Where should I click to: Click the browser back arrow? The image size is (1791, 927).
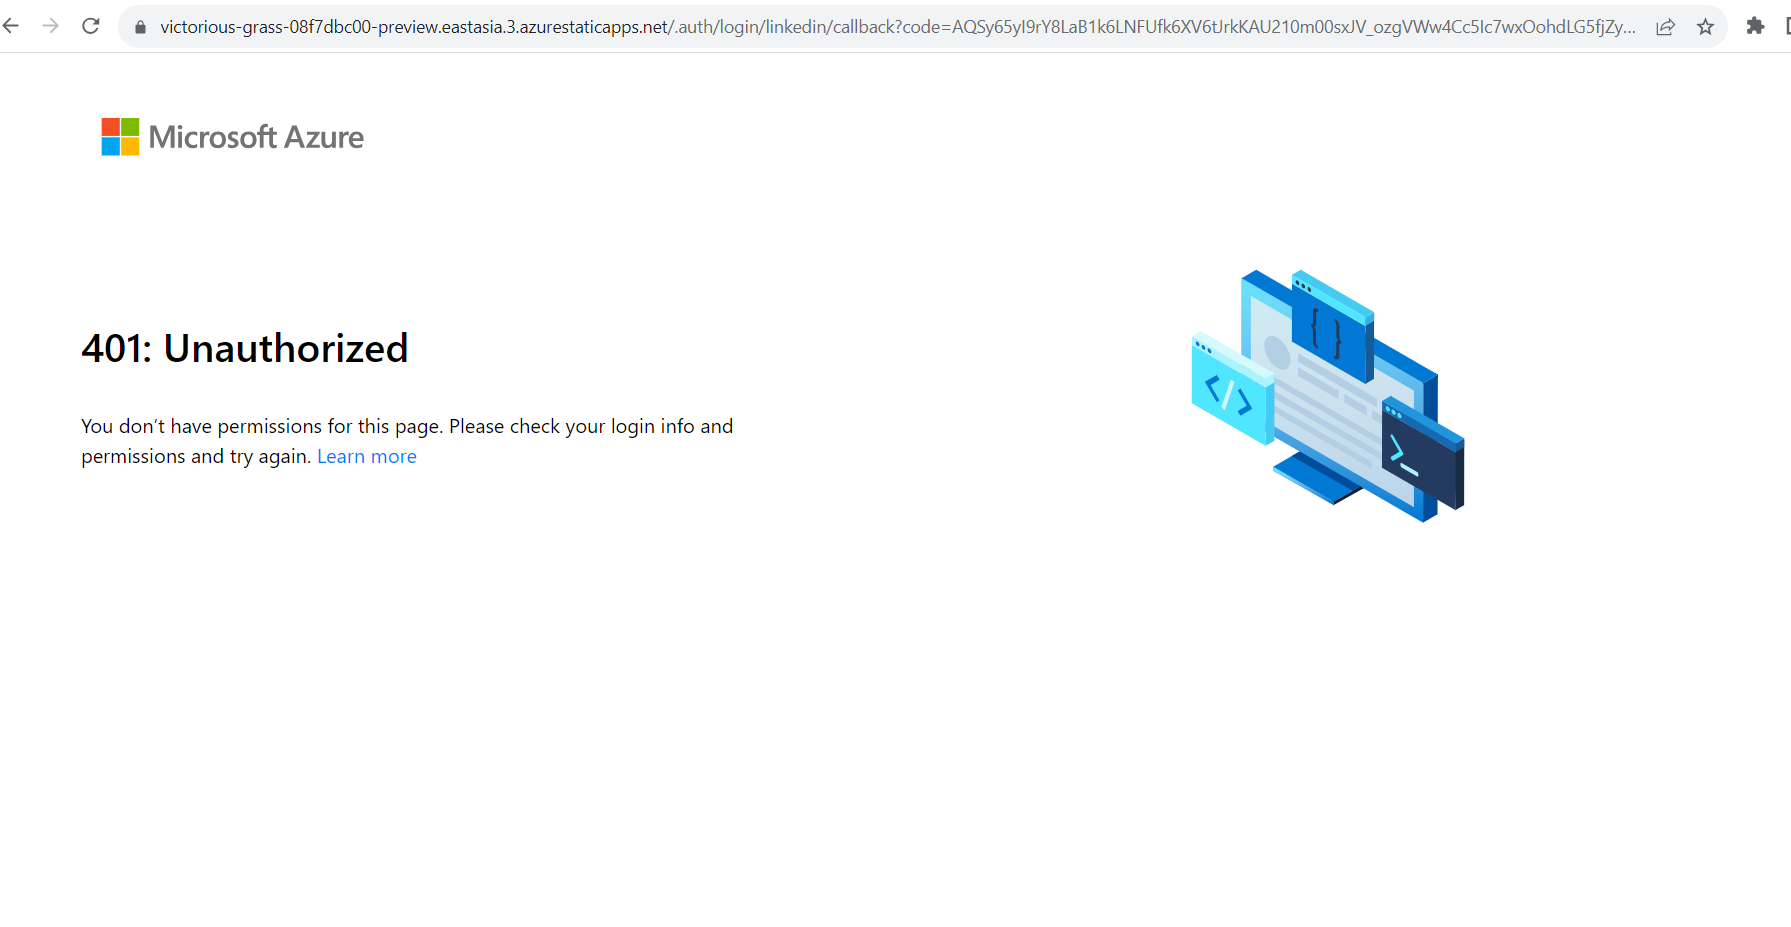coord(11,26)
